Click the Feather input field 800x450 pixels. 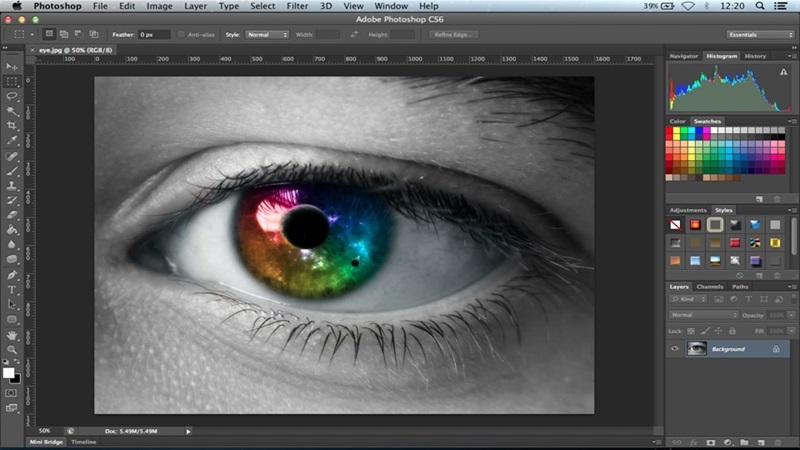(153, 34)
